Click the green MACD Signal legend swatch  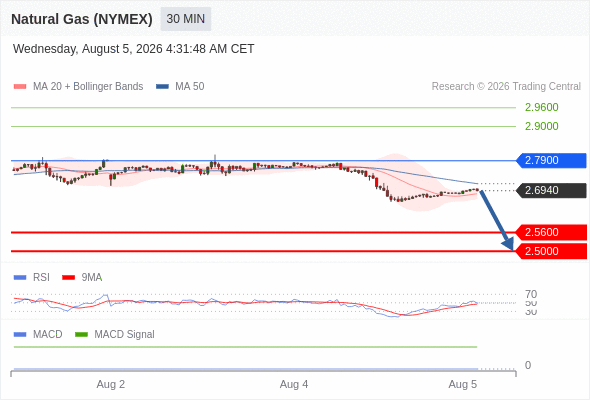click(x=81, y=335)
